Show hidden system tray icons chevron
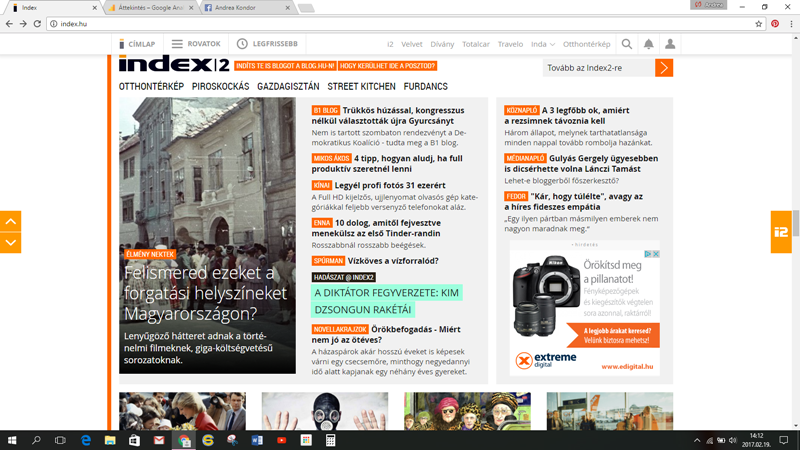The height and width of the screenshot is (450, 800). [x=697, y=440]
